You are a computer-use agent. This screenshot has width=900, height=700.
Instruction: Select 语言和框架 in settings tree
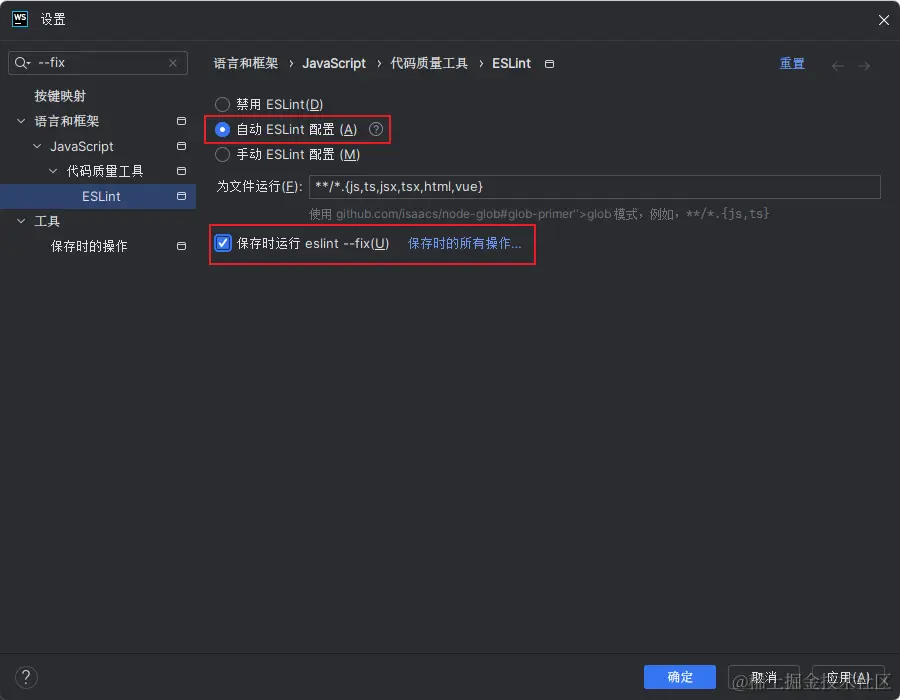(x=67, y=121)
